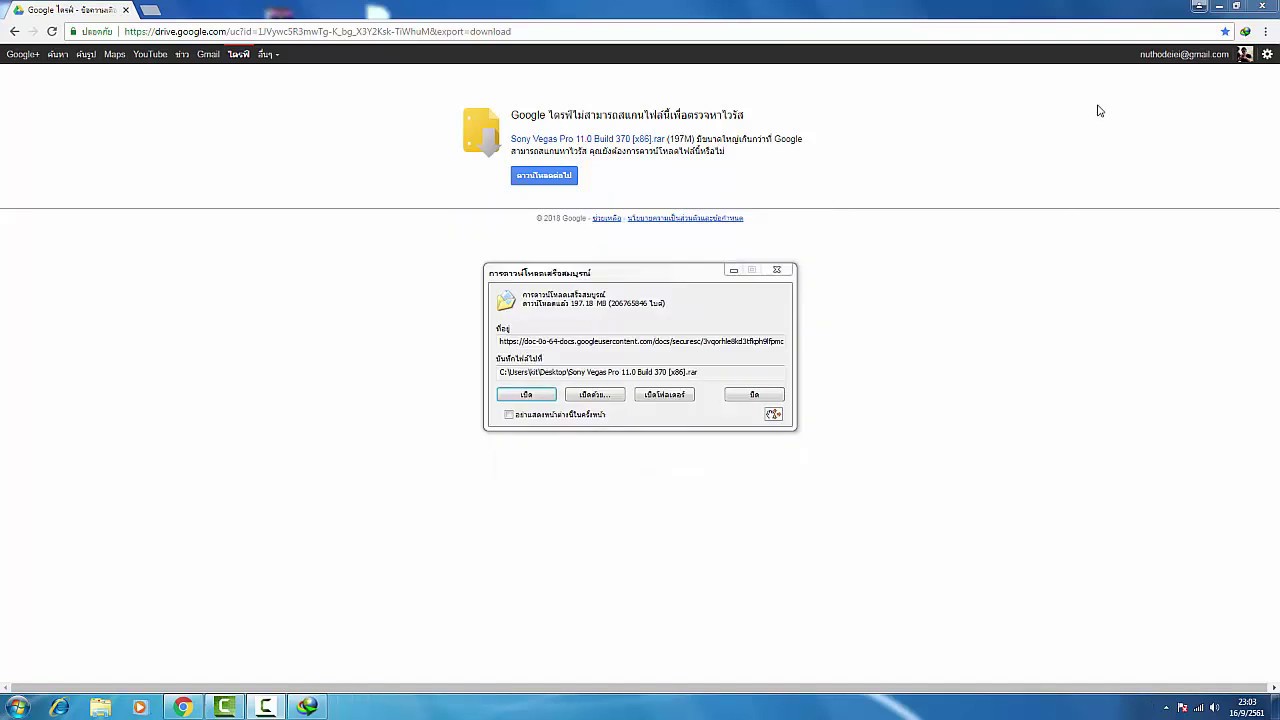Open a new browser tab
The height and width of the screenshot is (720, 1280).
[150, 10]
